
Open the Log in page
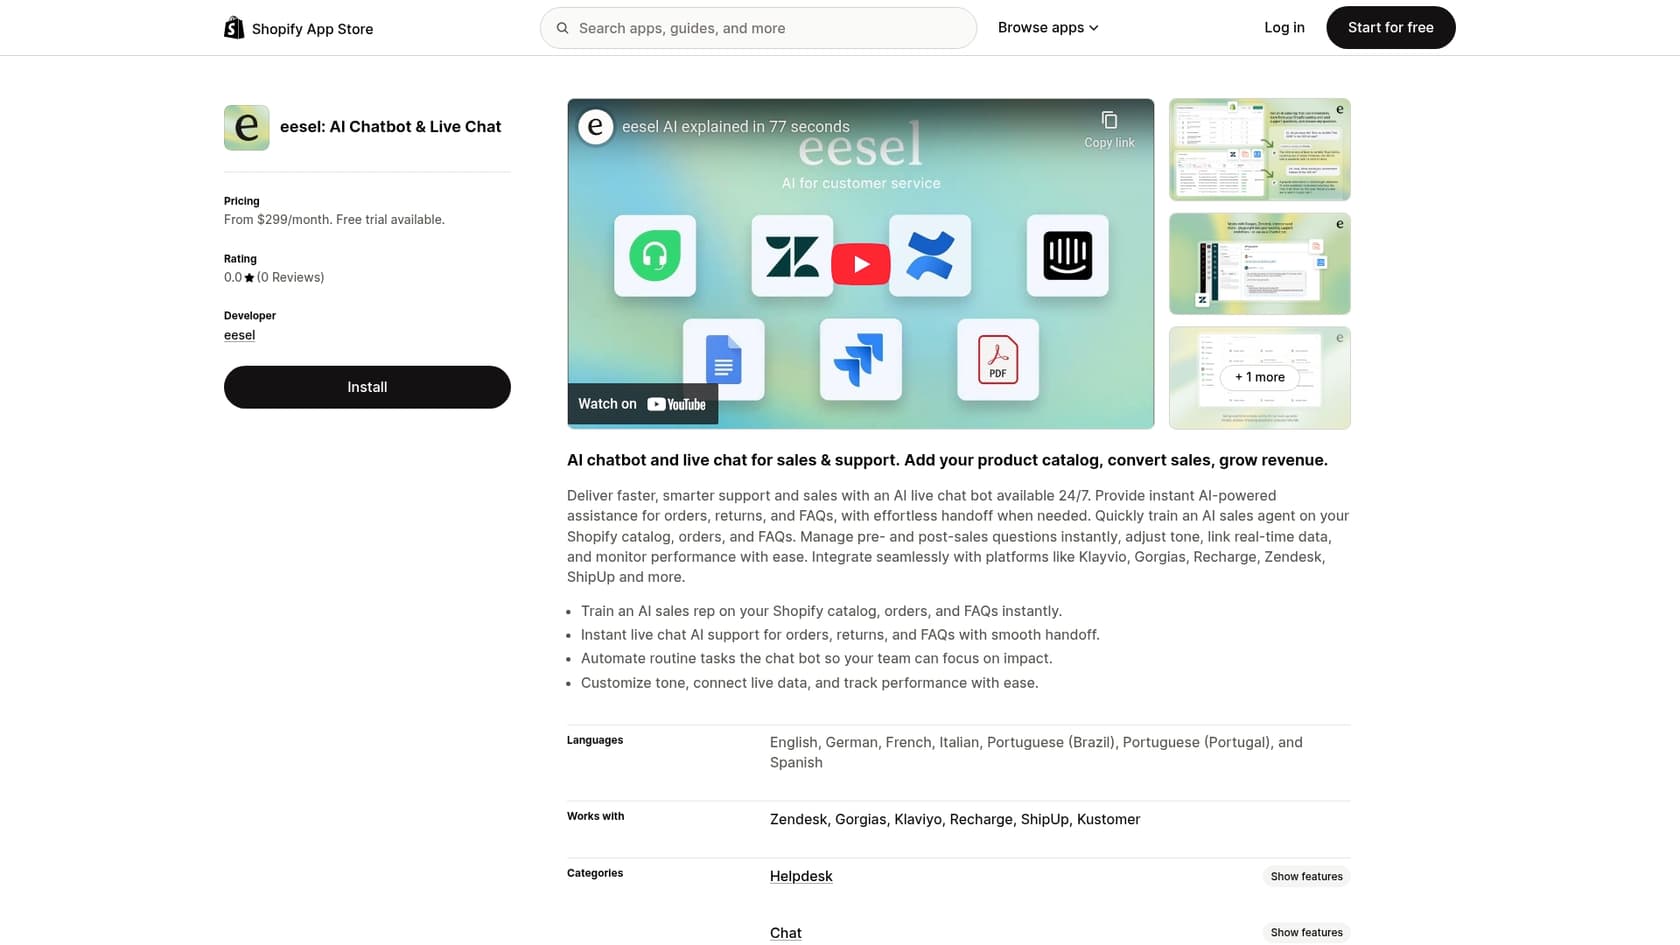[x=1284, y=27]
